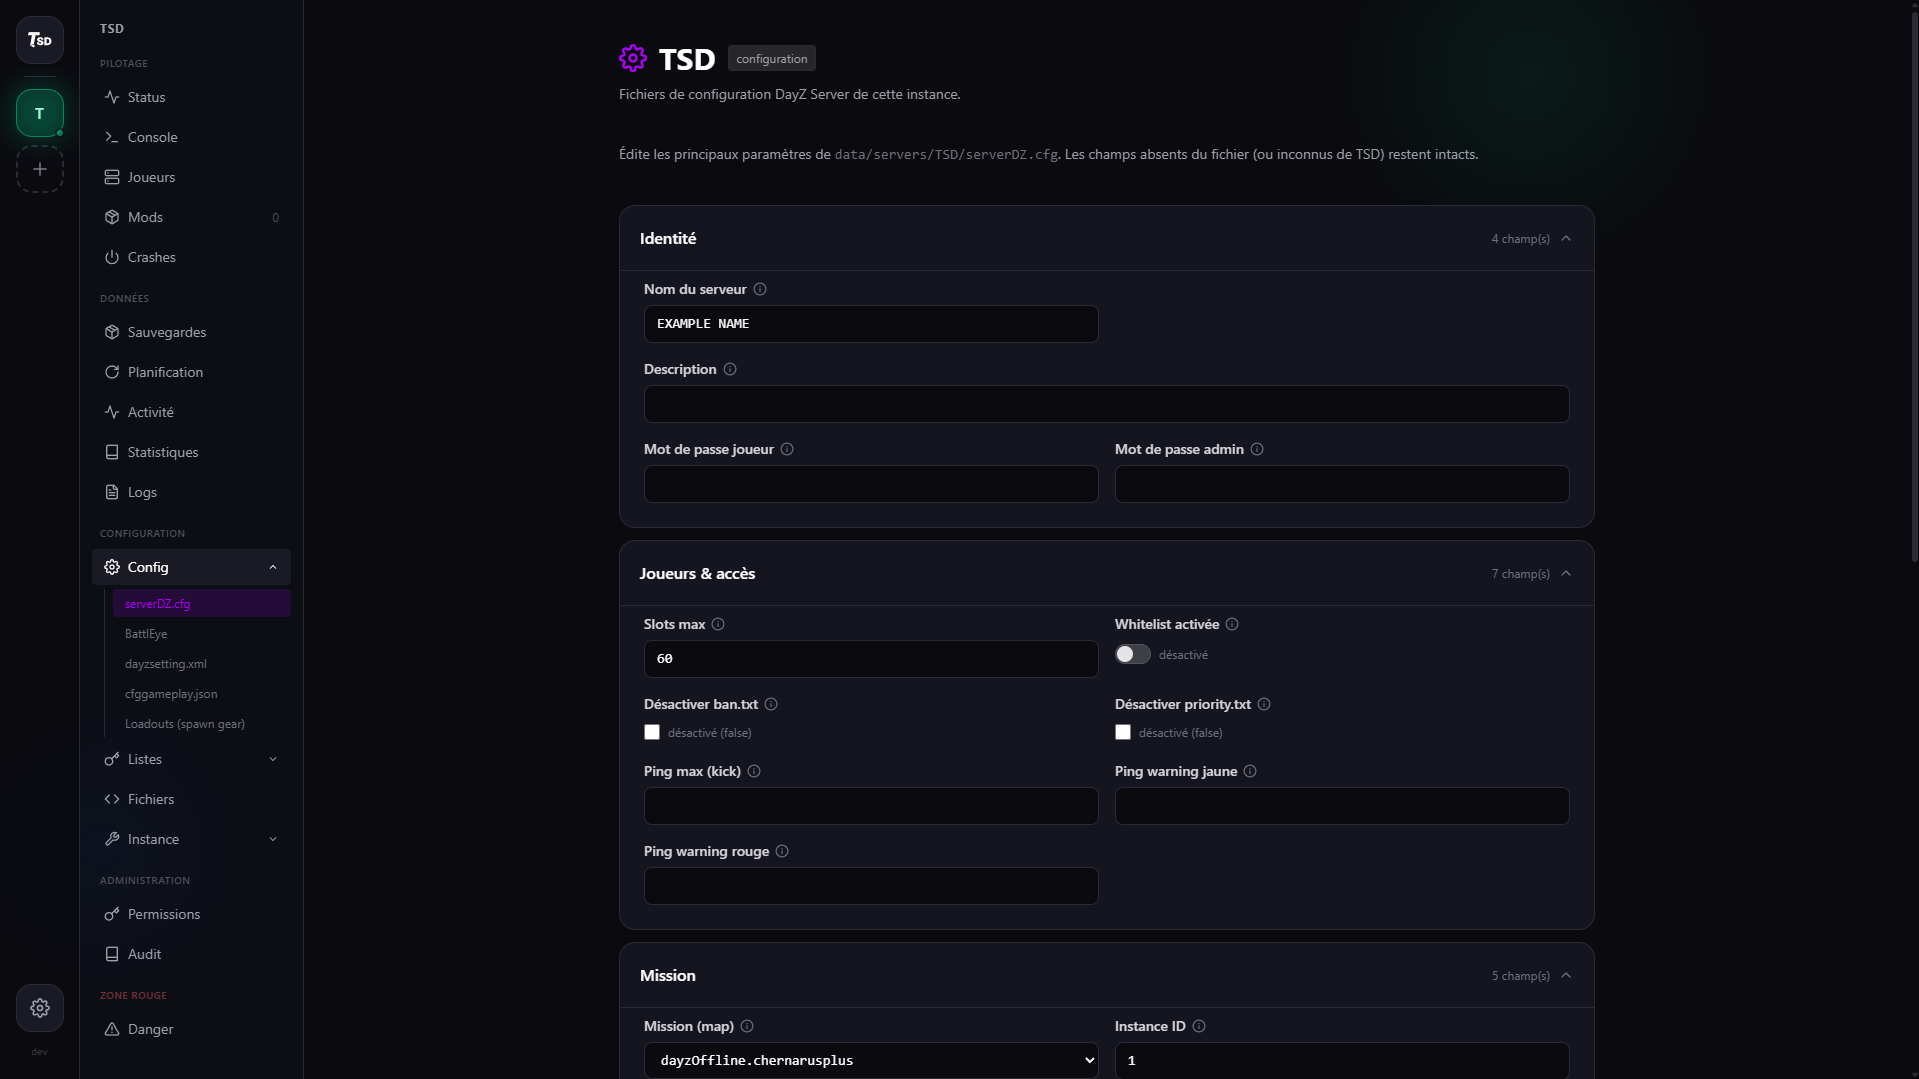This screenshot has width=1919, height=1079.
Task: Click the Slots max input field
Action: coord(871,659)
